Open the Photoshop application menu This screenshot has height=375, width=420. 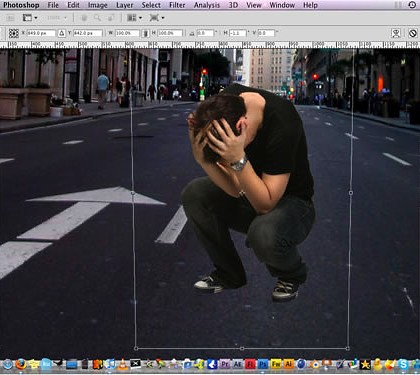[x=21, y=5]
